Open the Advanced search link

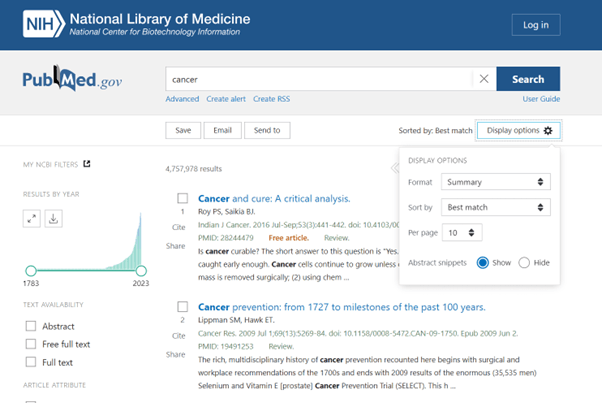tap(182, 99)
